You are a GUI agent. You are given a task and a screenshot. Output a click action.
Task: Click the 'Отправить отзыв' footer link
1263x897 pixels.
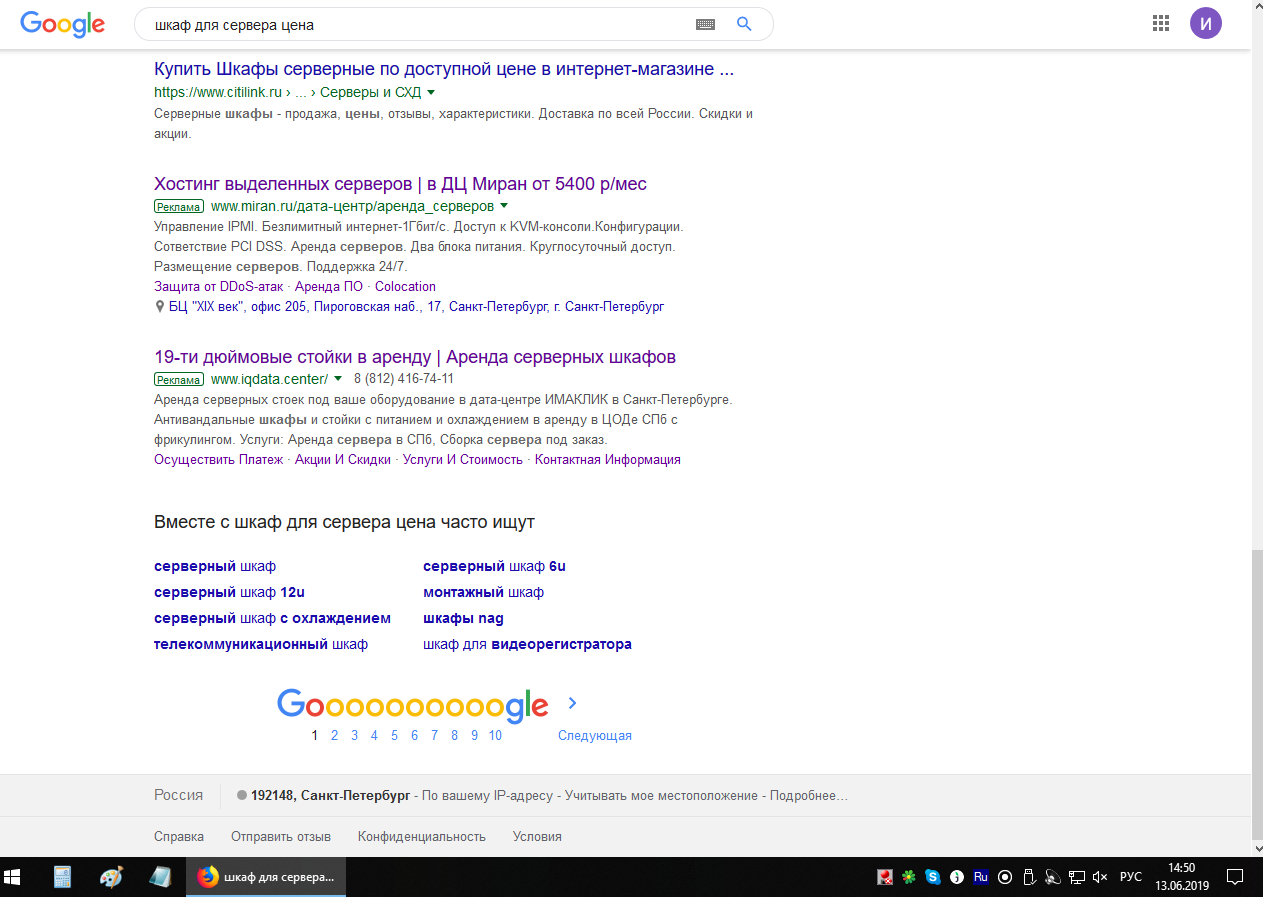point(281,836)
